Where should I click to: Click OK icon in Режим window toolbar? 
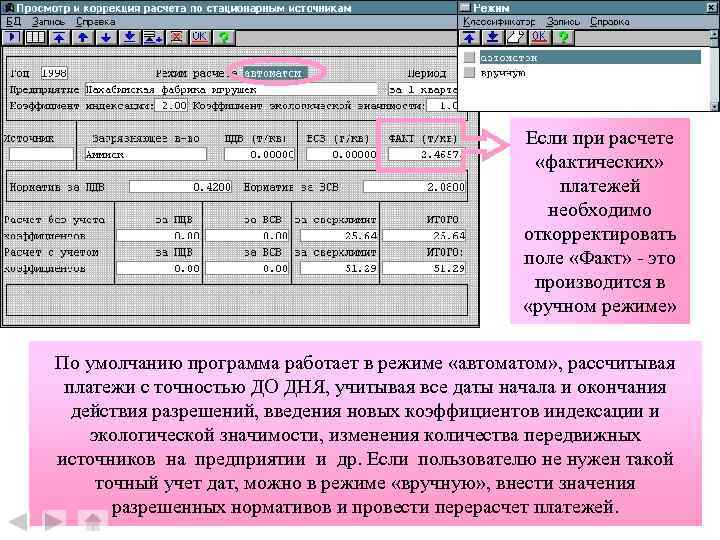click(x=540, y=37)
